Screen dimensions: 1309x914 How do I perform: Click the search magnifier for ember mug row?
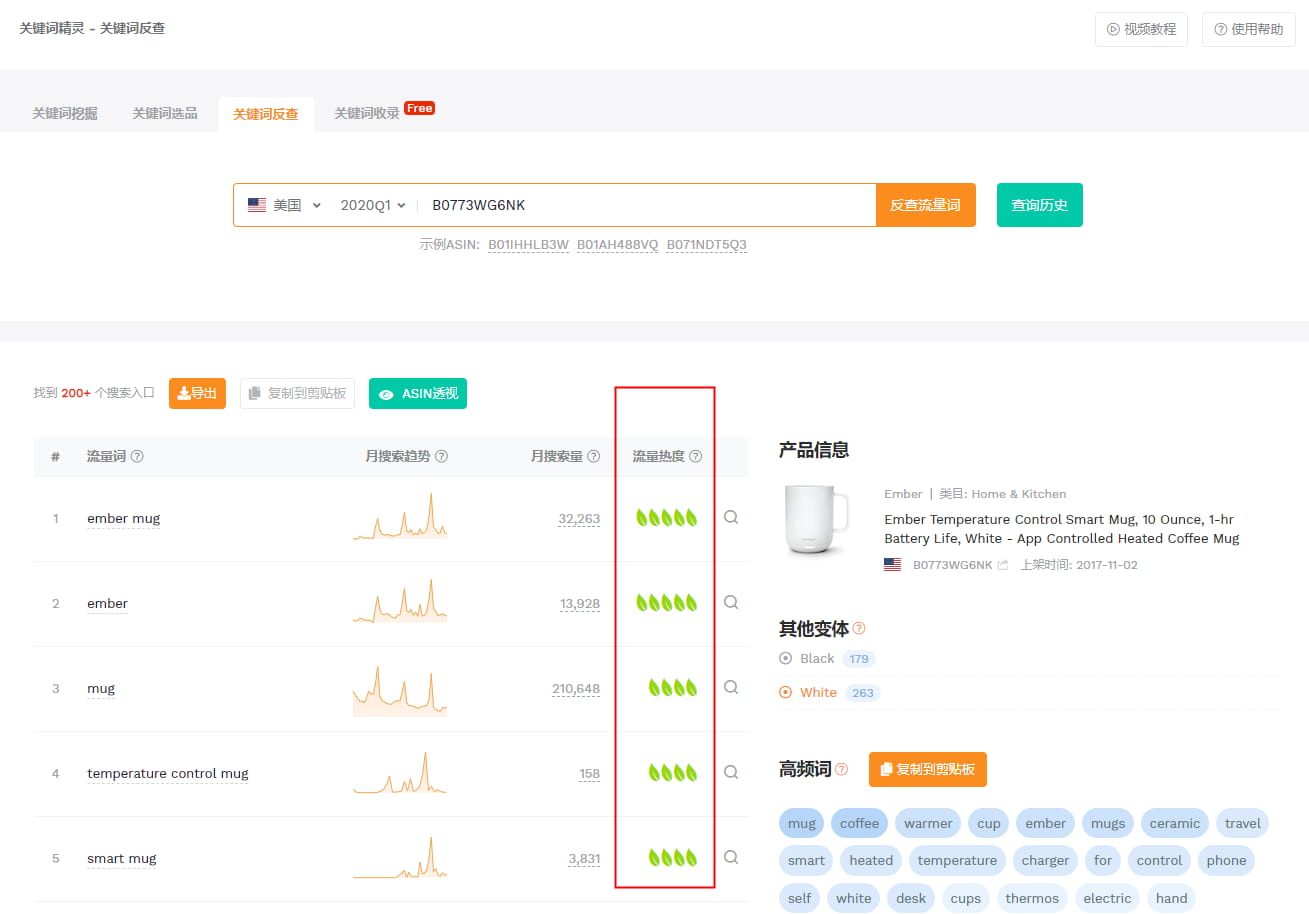click(731, 518)
